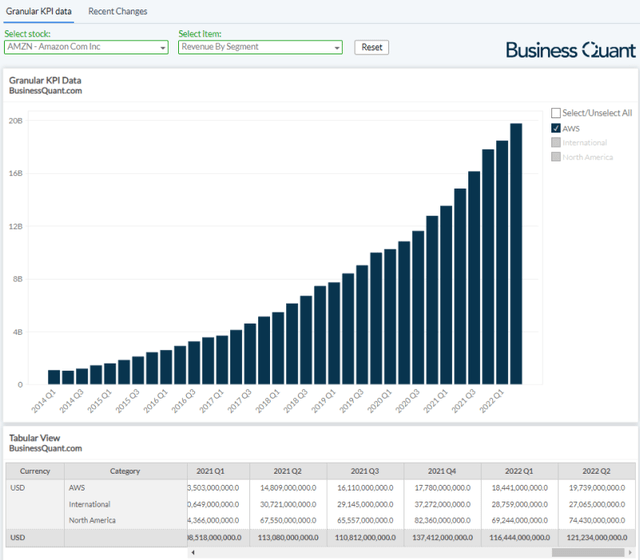The image size is (640, 560).
Task: Open the Select stock dropdown arrow
Action: (163, 47)
